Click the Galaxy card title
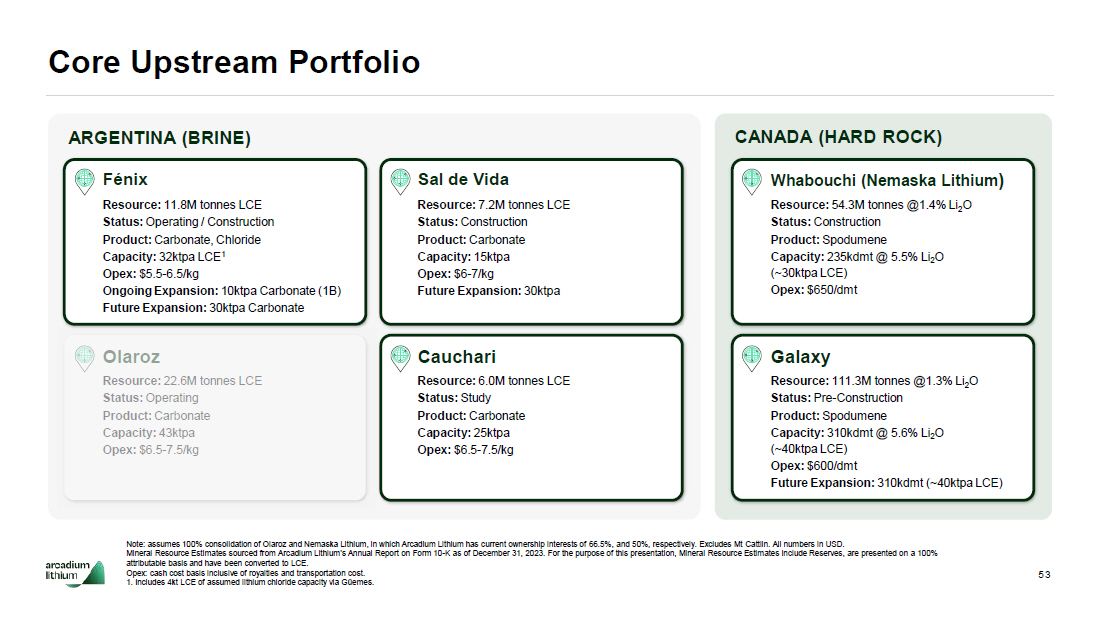This screenshot has height=617, width=1097. 800,357
